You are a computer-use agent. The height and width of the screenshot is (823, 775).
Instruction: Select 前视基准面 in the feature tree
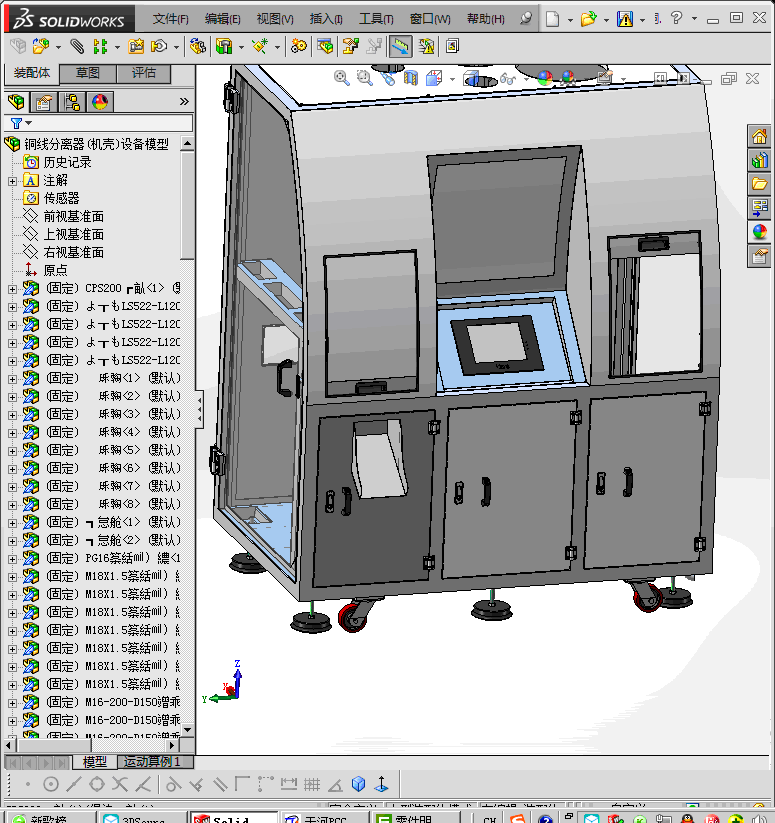pyautogui.click(x=73, y=216)
